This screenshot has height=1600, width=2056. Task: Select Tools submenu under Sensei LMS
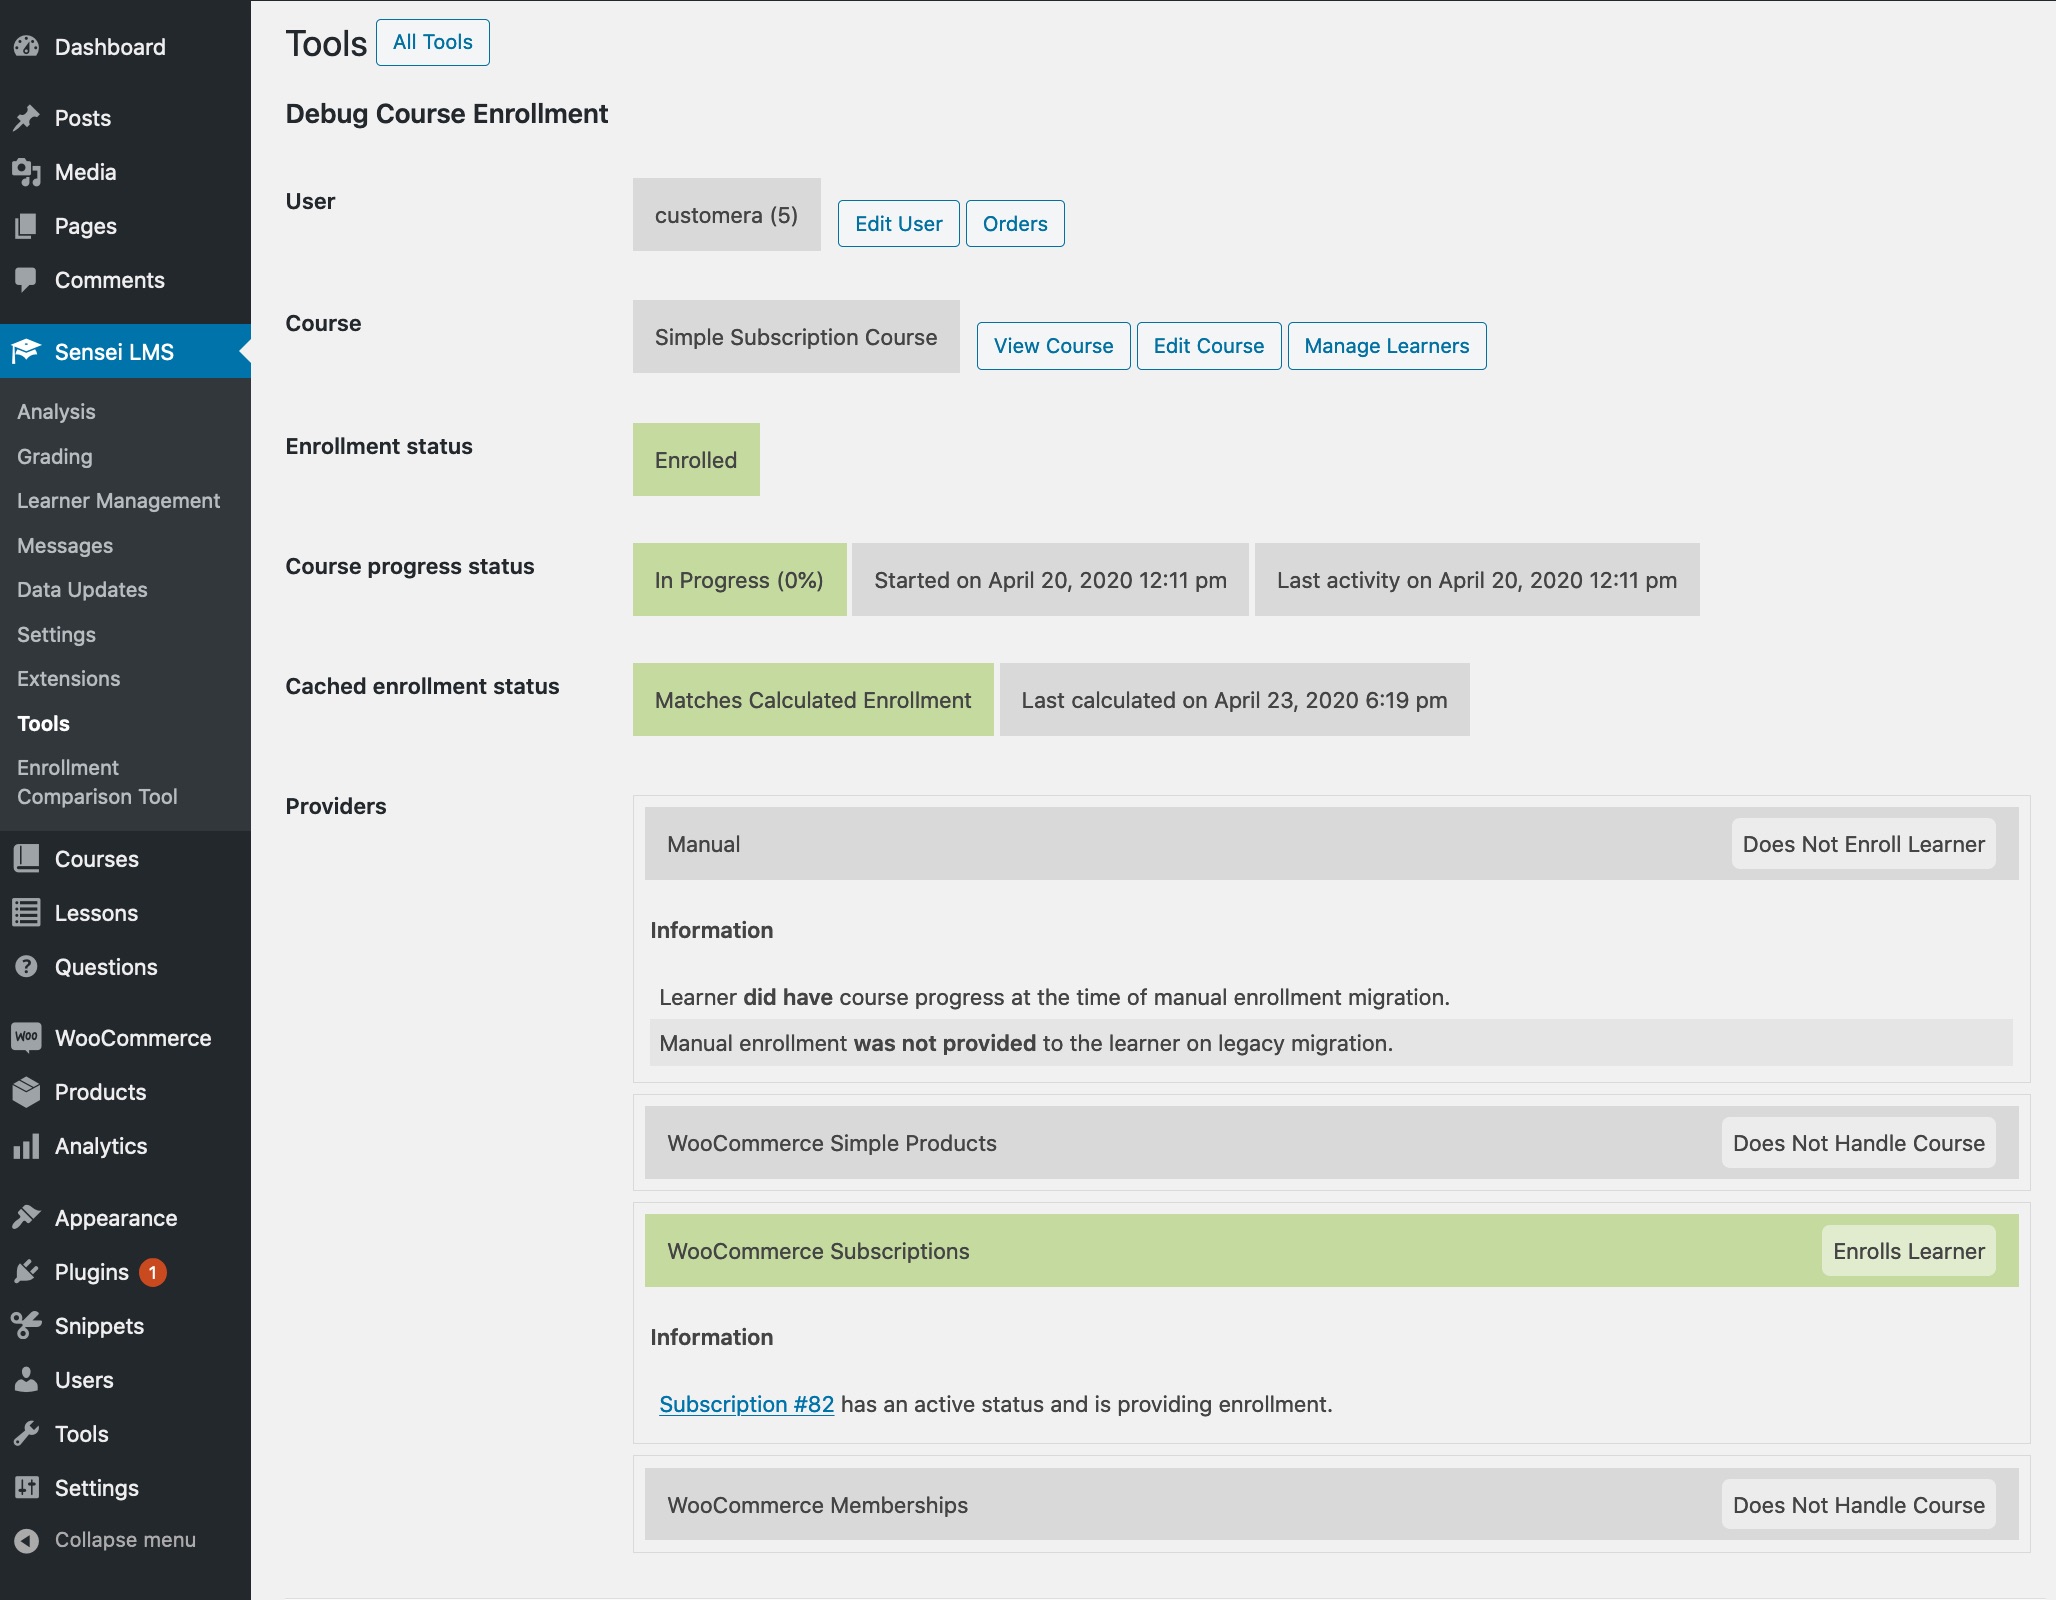[x=43, y=724]
